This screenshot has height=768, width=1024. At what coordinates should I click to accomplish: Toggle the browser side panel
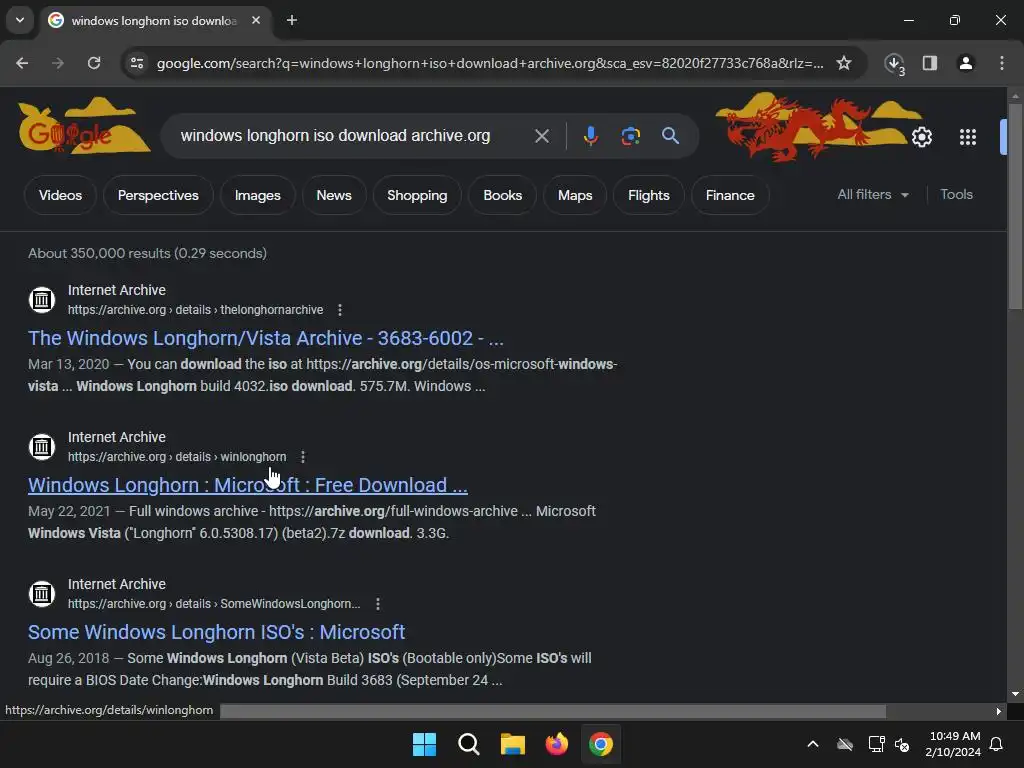930,63
